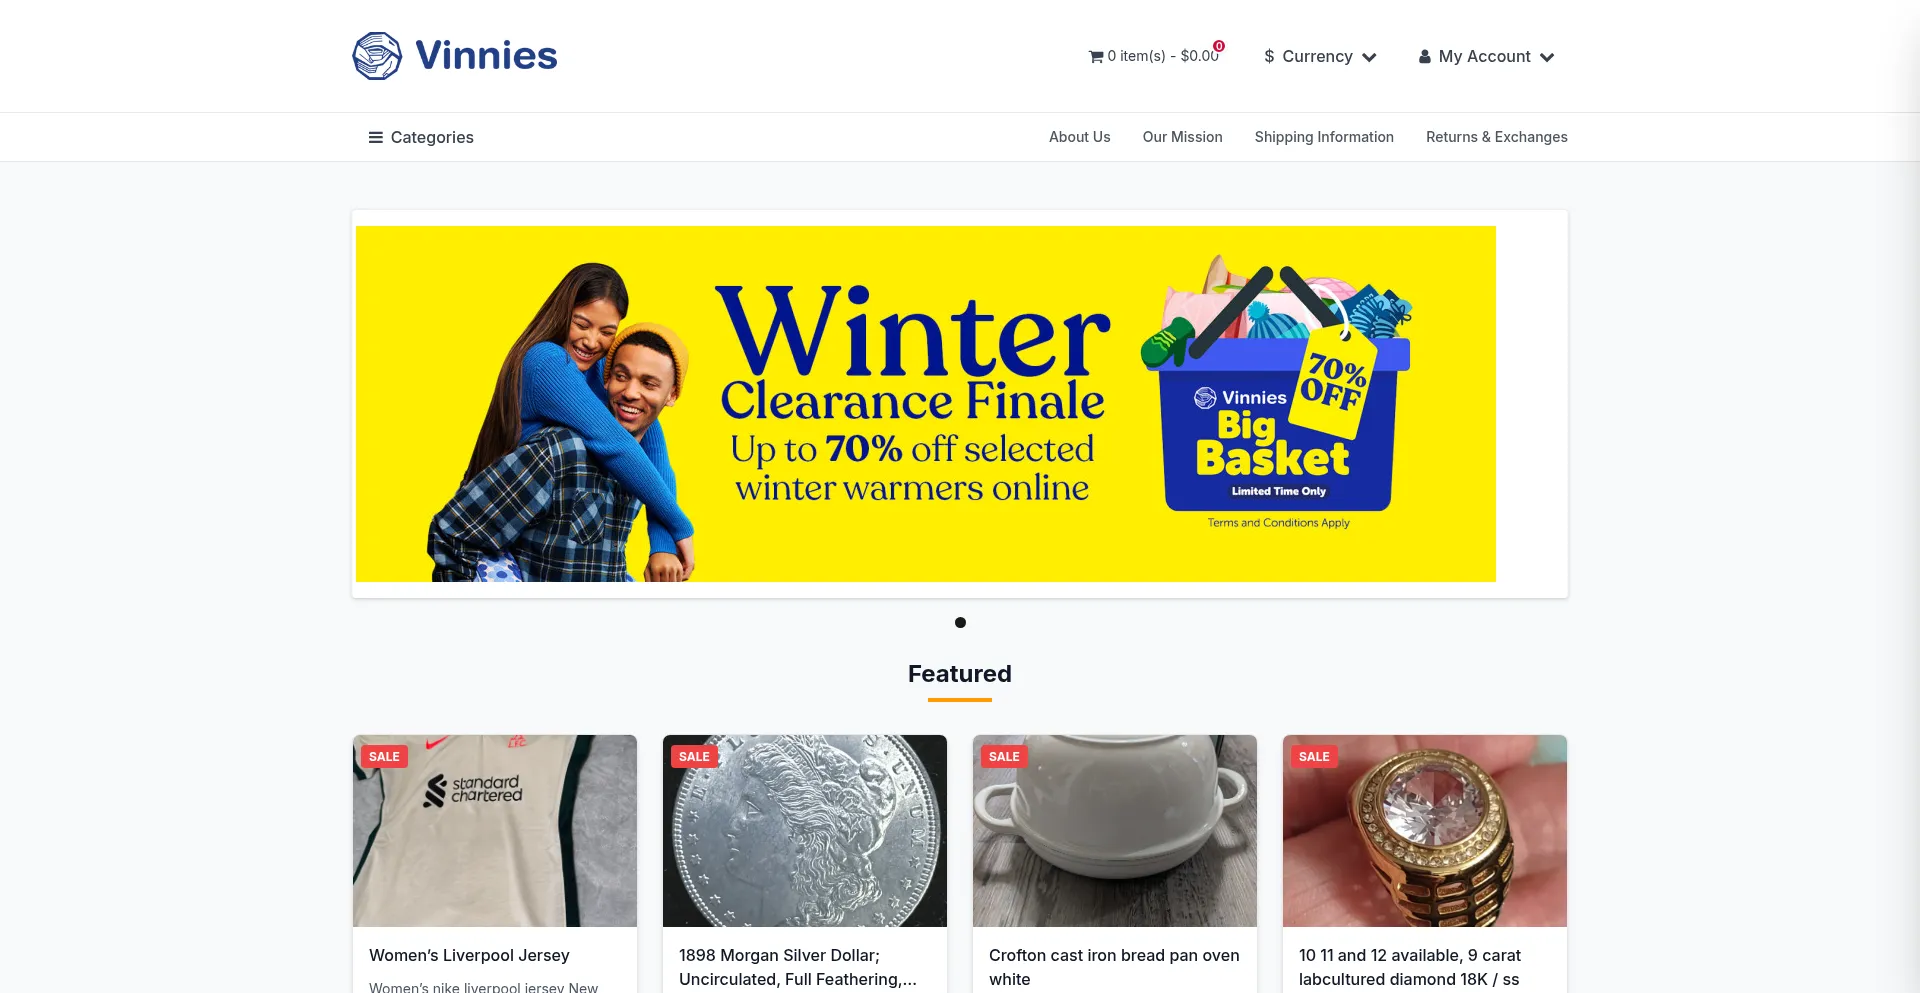
Task: Click SALE badge on Liverpool Jersey
Action: [384, 757]
